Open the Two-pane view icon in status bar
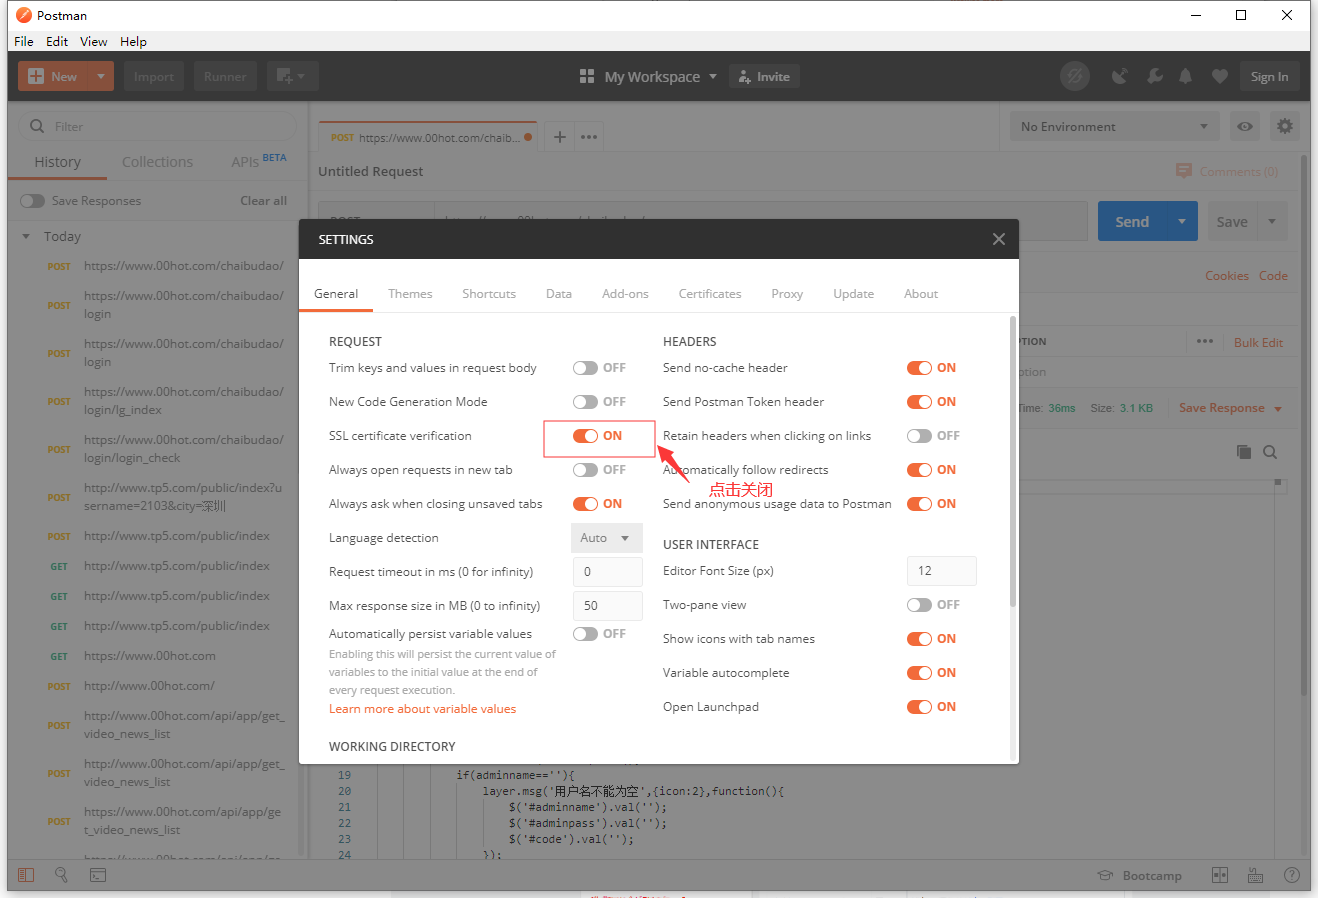 click(x=1220, y=875)
